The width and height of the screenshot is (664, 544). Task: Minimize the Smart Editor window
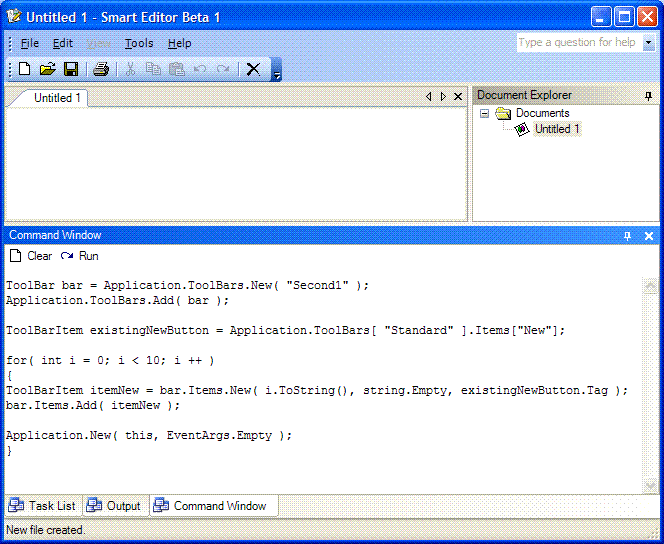click(600, 17)
